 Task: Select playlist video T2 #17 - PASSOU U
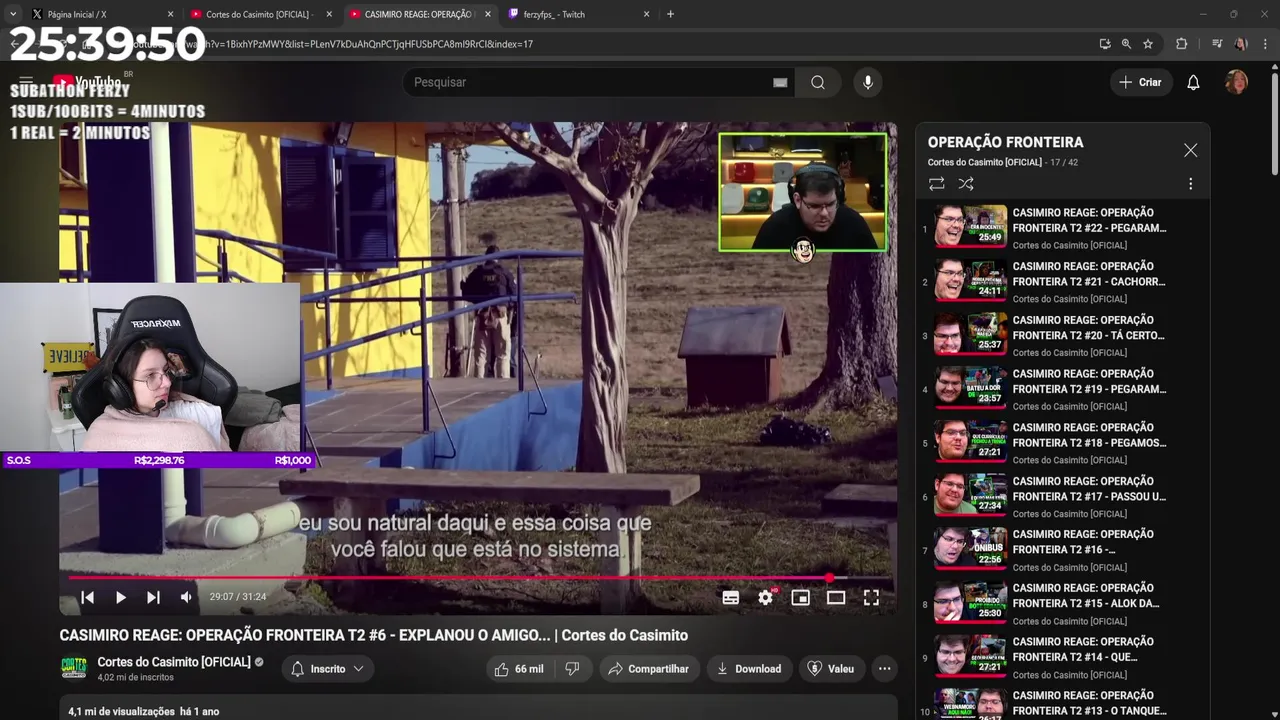point(1063,497)
